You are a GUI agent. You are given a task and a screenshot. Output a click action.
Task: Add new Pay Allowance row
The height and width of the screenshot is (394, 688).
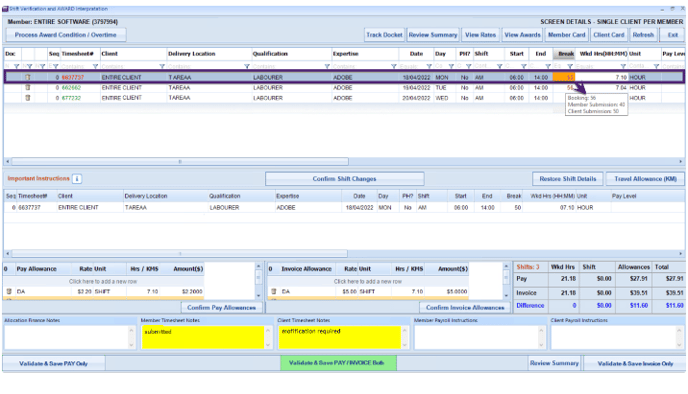[103, 281]
